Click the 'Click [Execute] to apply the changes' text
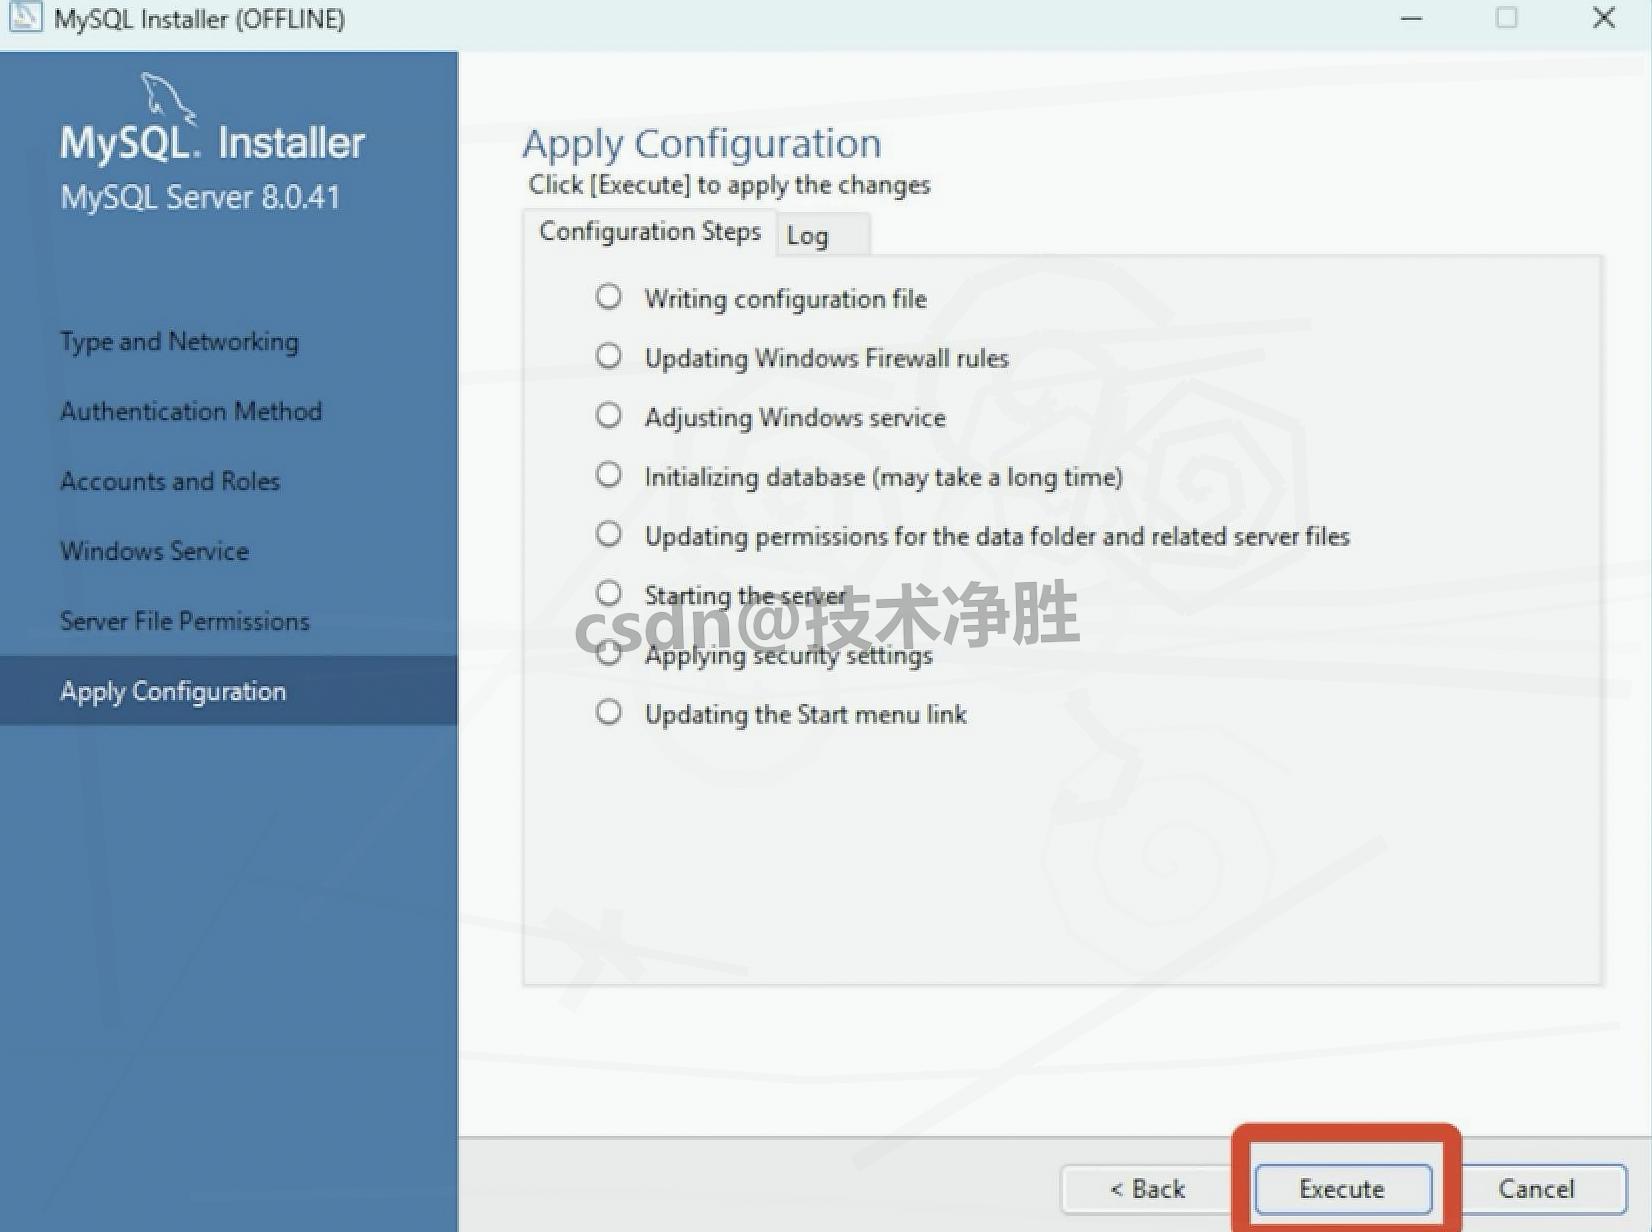The width and height of the screenshot is (1652, 1232). pyautogui.click(x=729, y=185)
